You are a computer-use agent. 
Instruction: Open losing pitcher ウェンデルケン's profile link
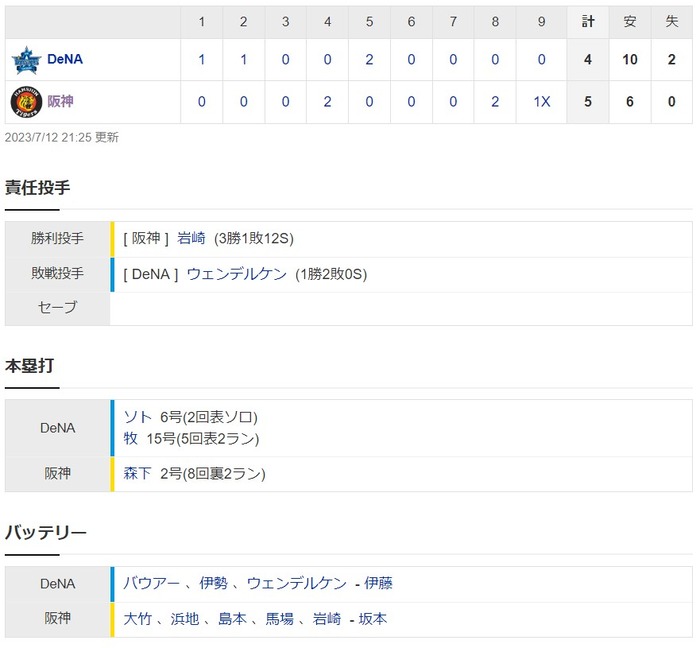(237, 274)
